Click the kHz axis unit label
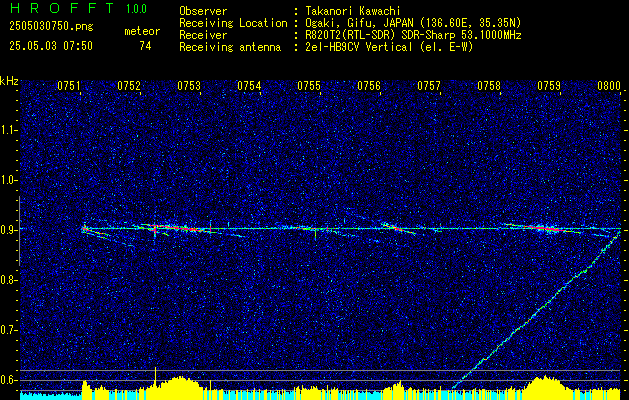The image size is (629, 400). click(10, 81)
